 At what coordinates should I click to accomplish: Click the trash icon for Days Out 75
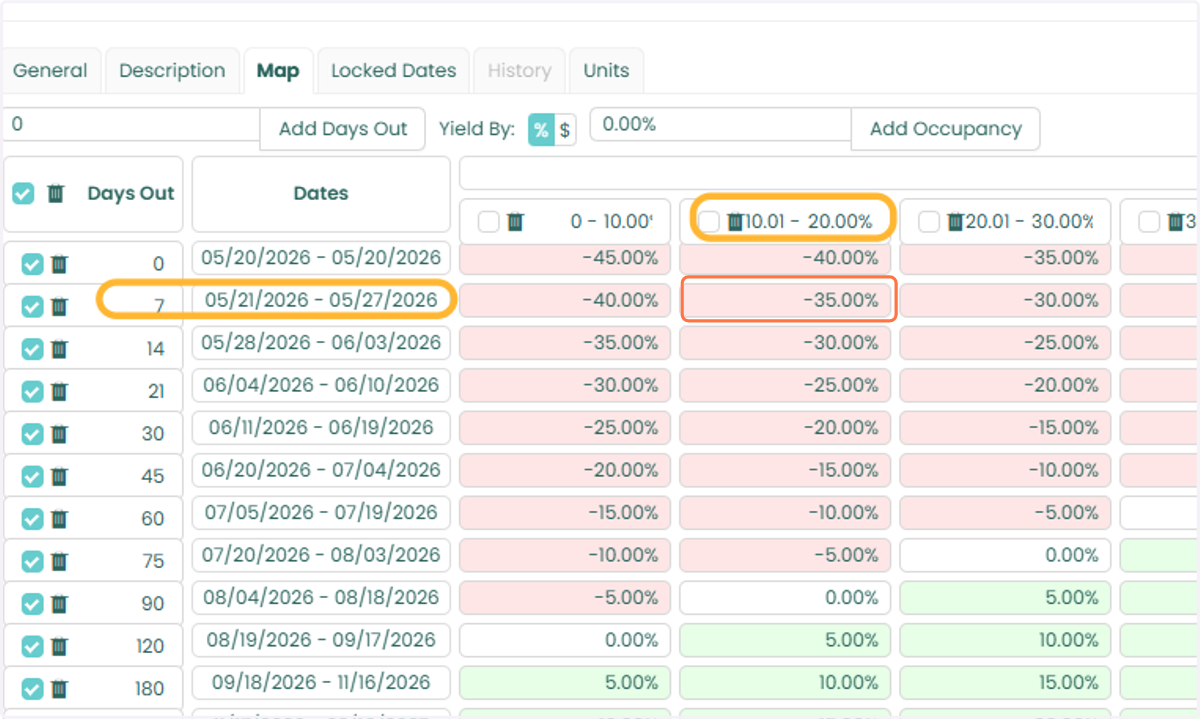point(59,561)
